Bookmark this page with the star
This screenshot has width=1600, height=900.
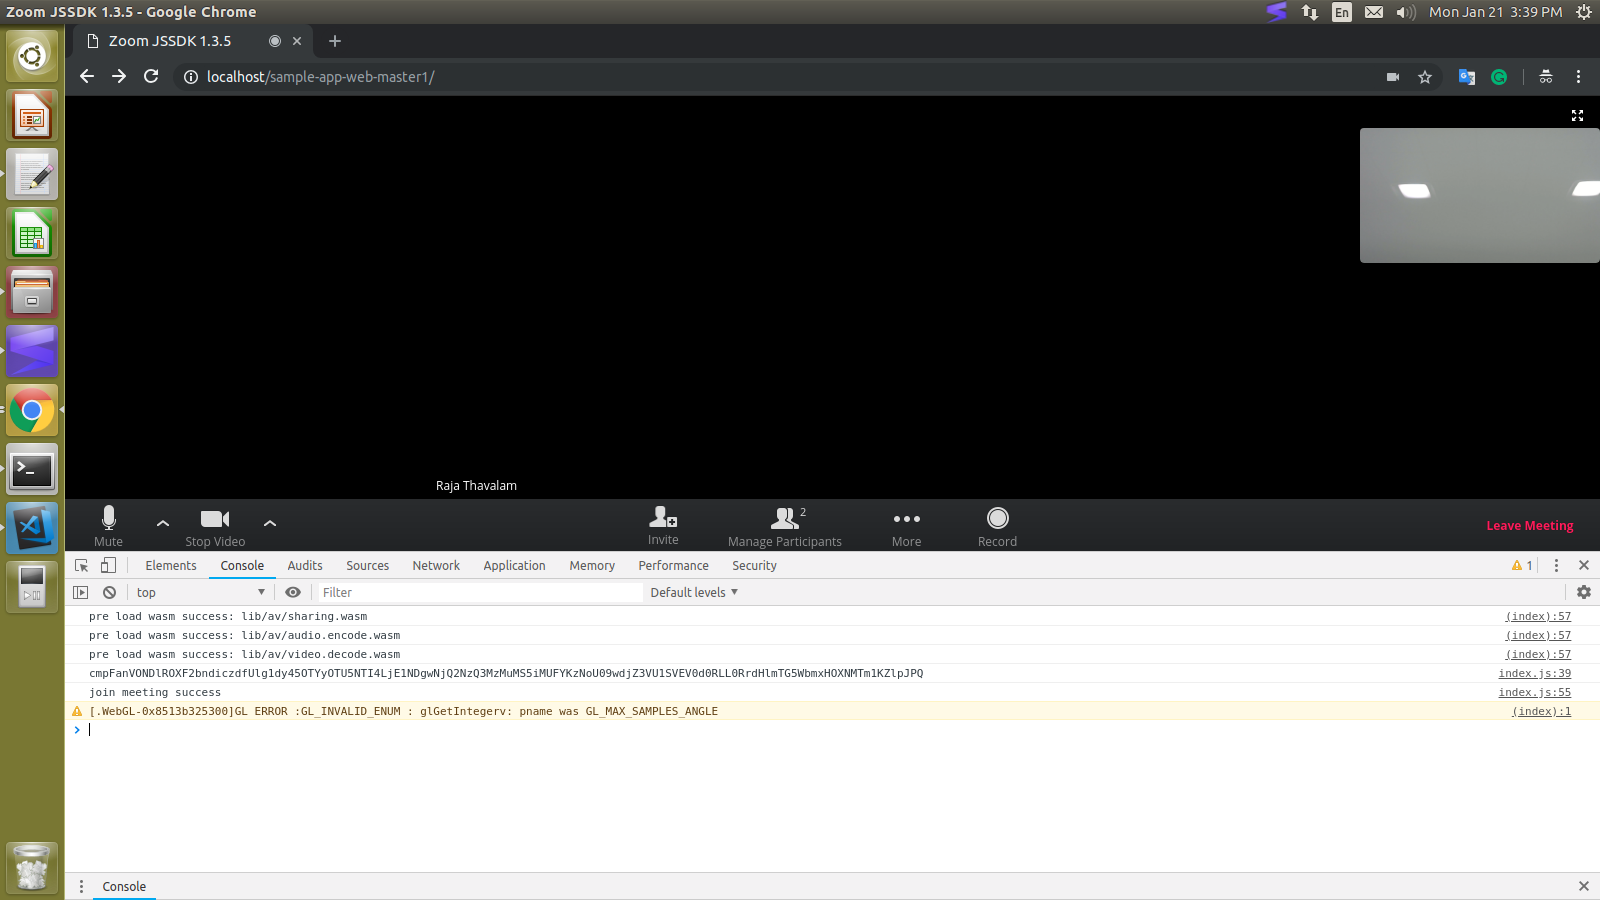click(x=1425, y=77)
